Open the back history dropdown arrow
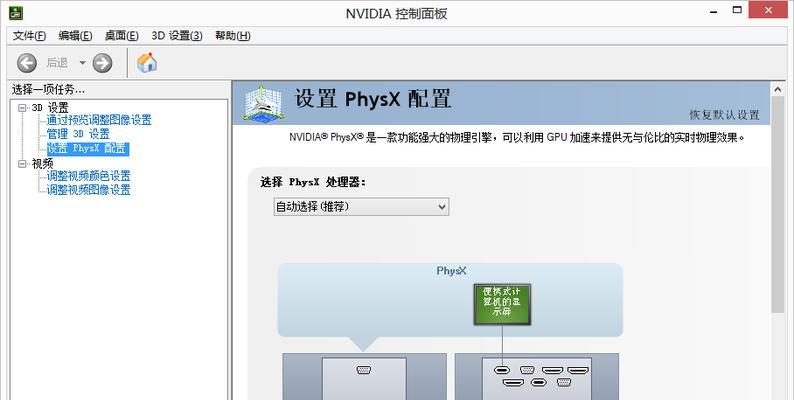 (82, 63)
